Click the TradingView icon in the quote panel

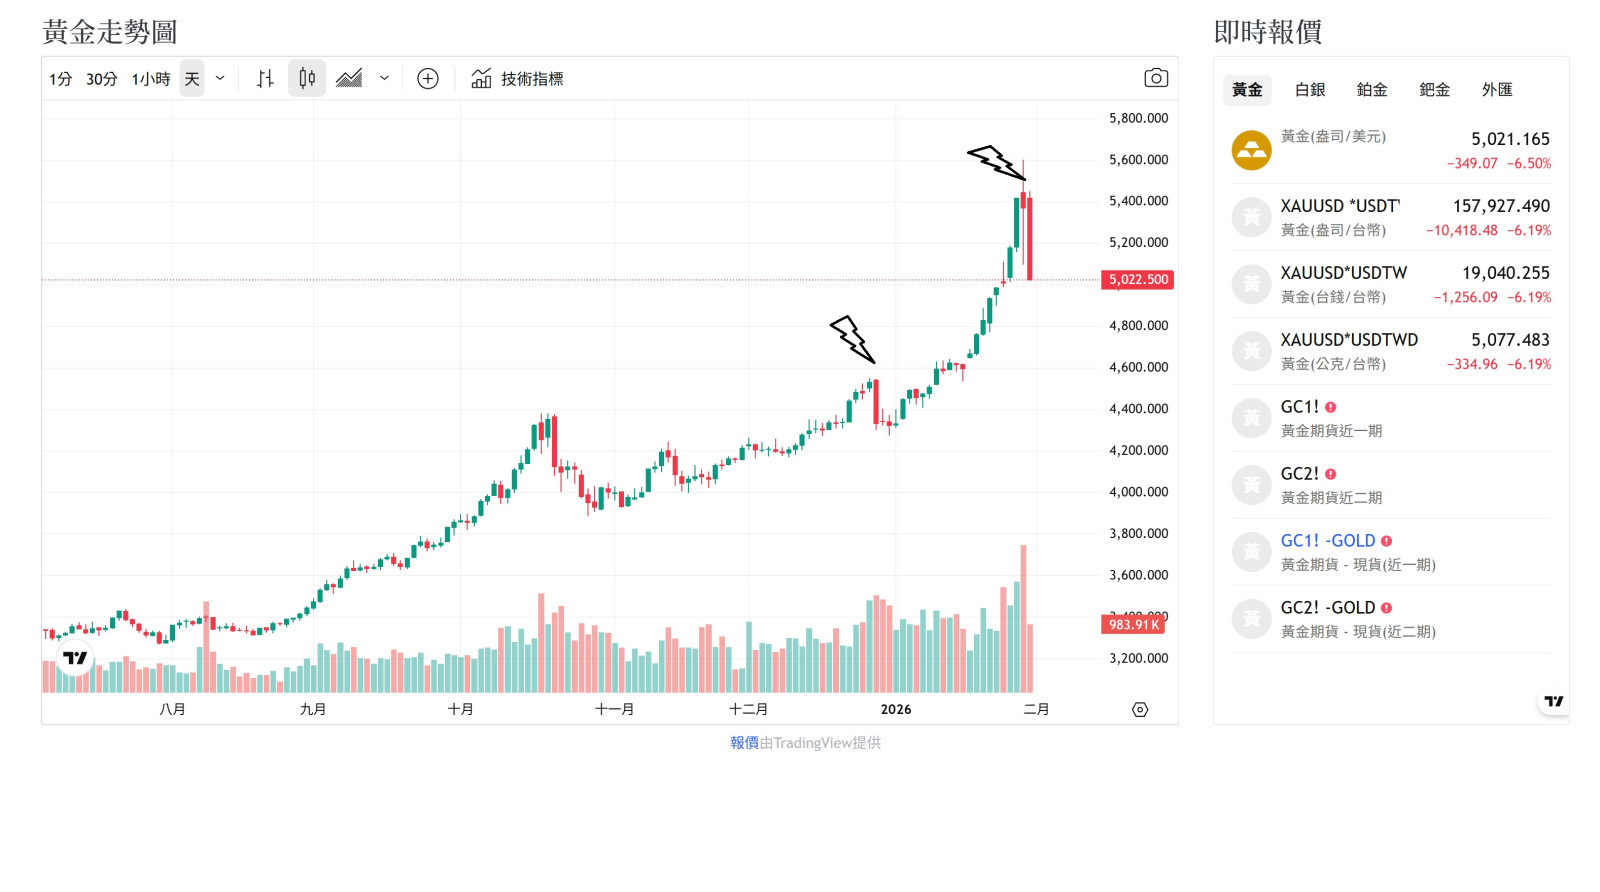(x=1553, y=701)
